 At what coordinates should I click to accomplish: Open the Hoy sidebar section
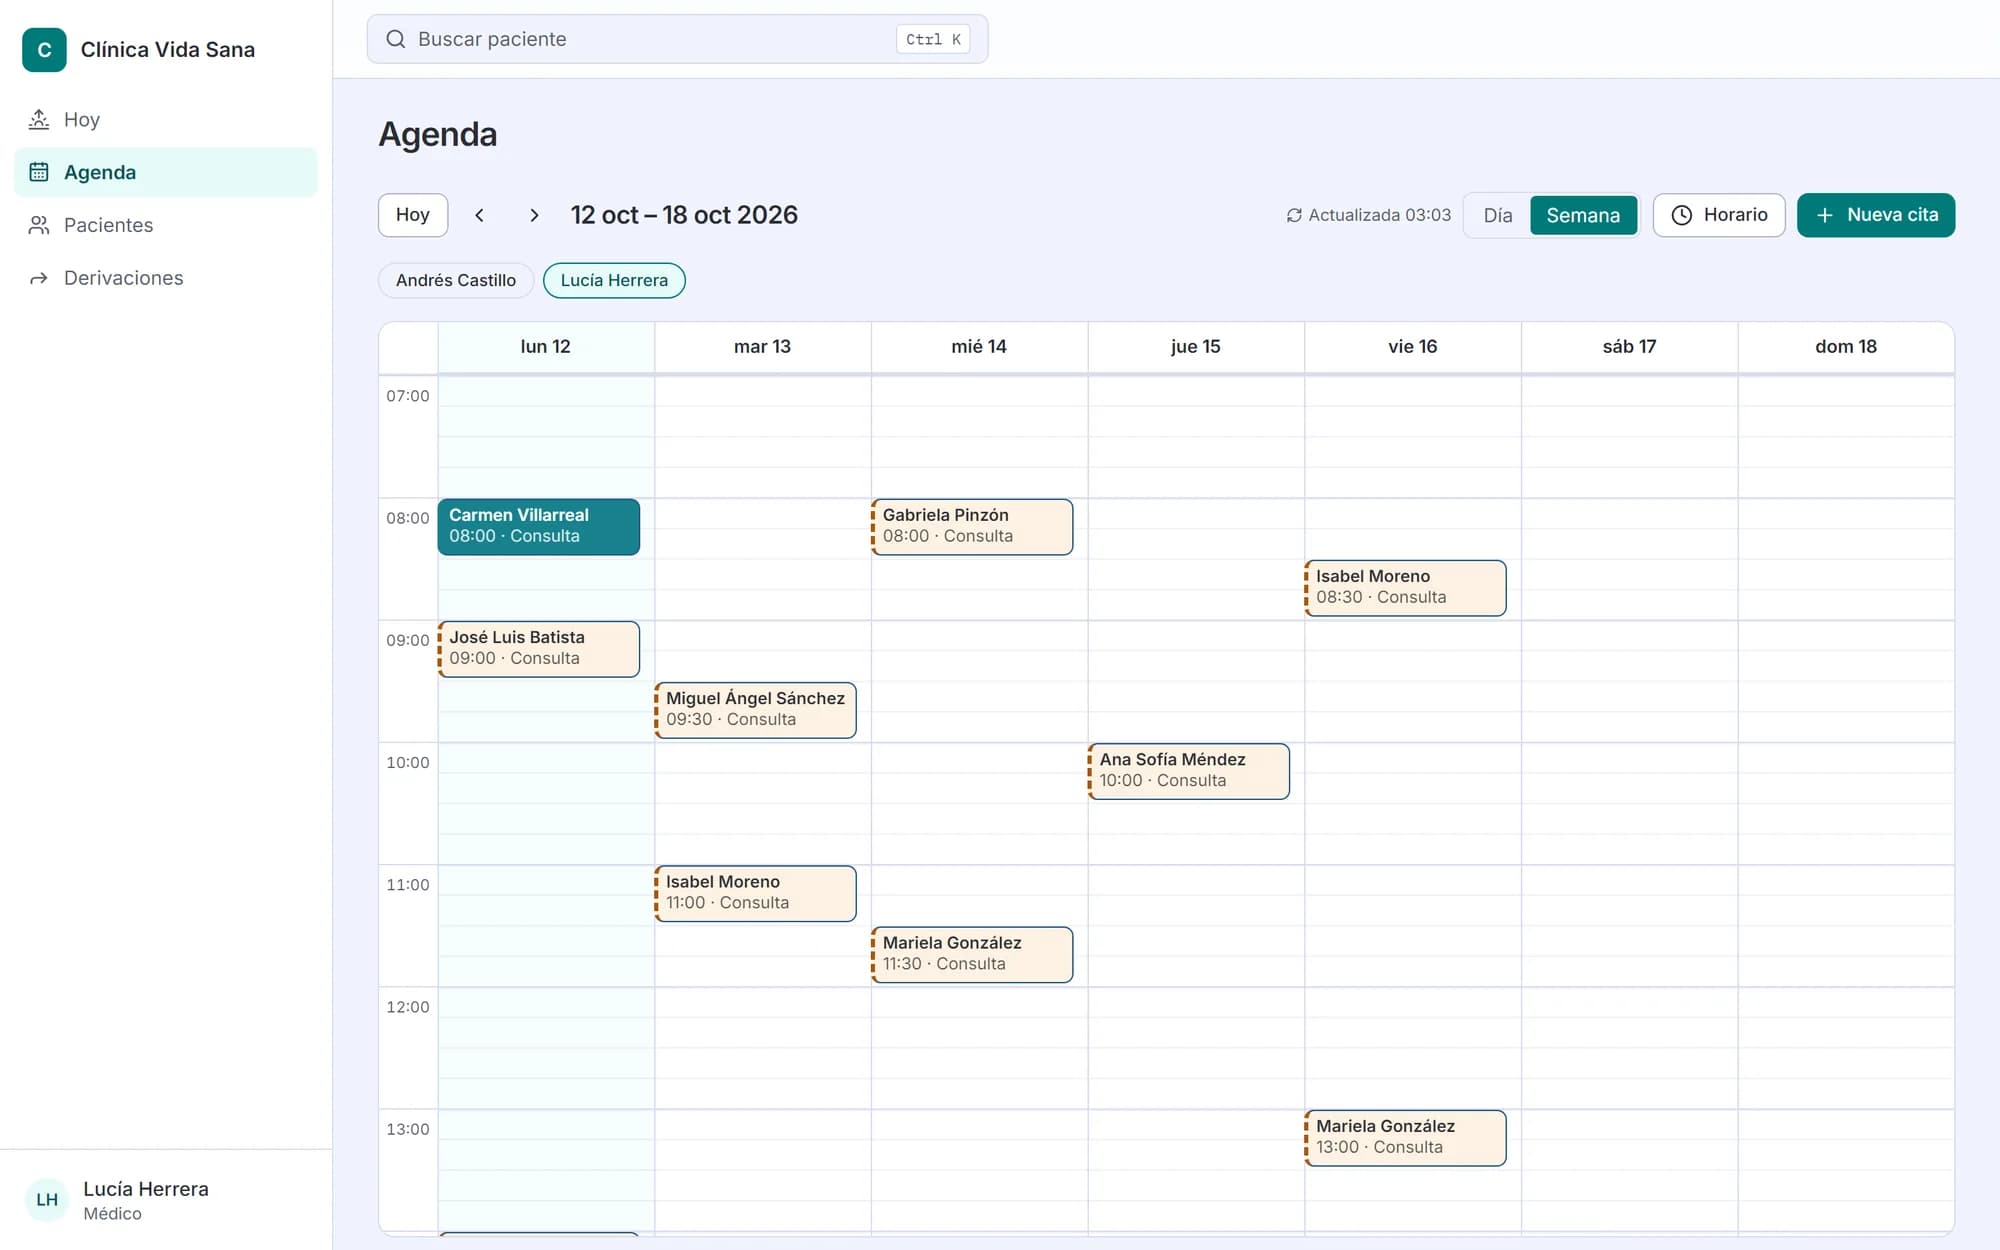166,120
